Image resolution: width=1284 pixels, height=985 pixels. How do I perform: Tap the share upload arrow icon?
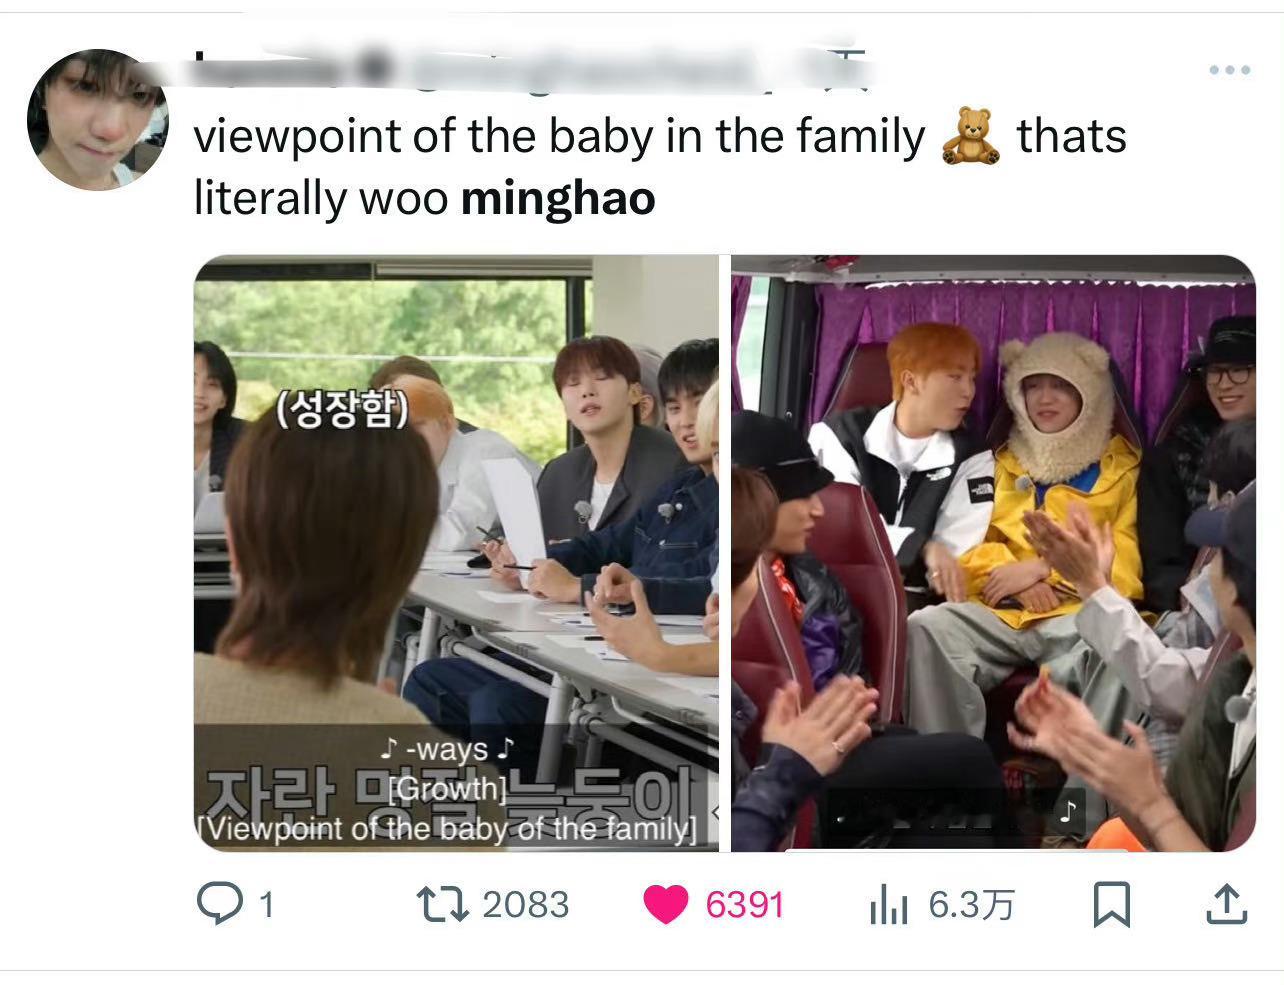[1226, 904]
